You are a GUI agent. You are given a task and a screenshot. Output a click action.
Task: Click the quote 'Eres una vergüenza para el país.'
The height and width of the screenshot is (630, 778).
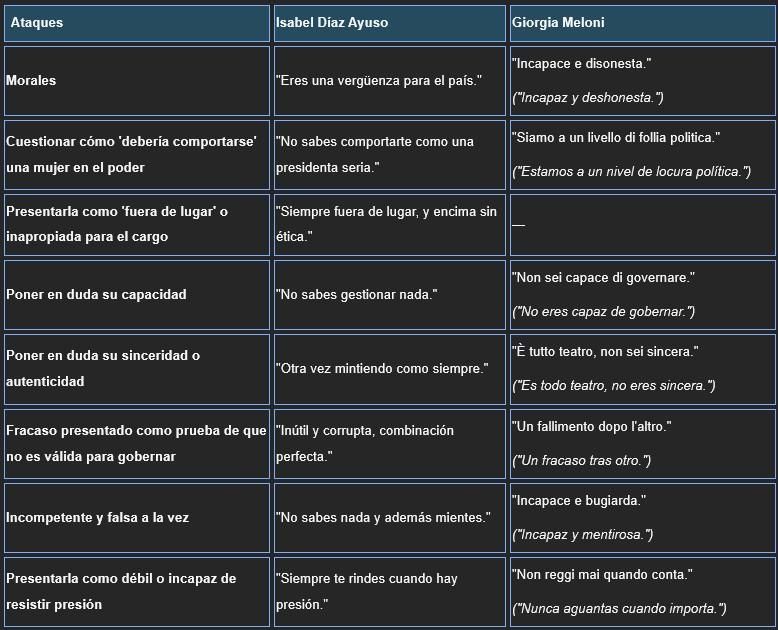tap(379, 80)
